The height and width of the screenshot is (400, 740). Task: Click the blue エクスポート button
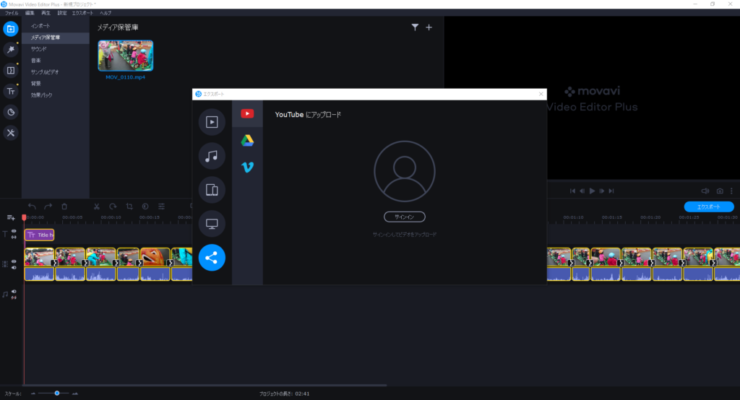pos(709,207)
